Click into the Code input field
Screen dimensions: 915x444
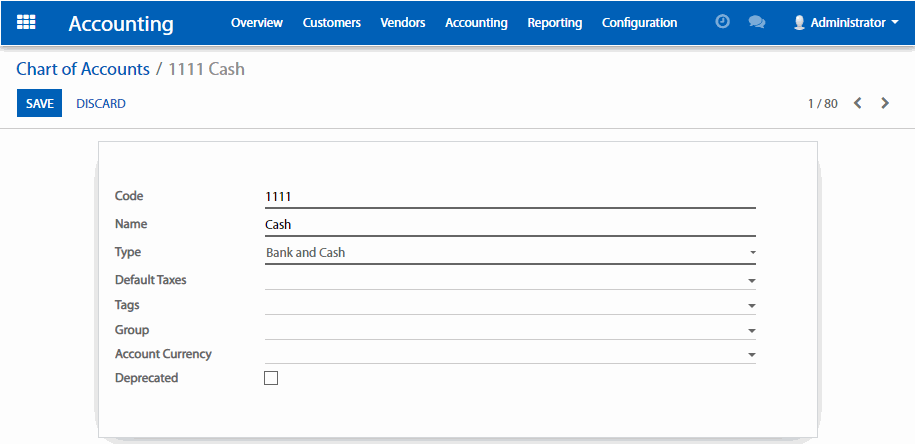click(x=508, y=197)
